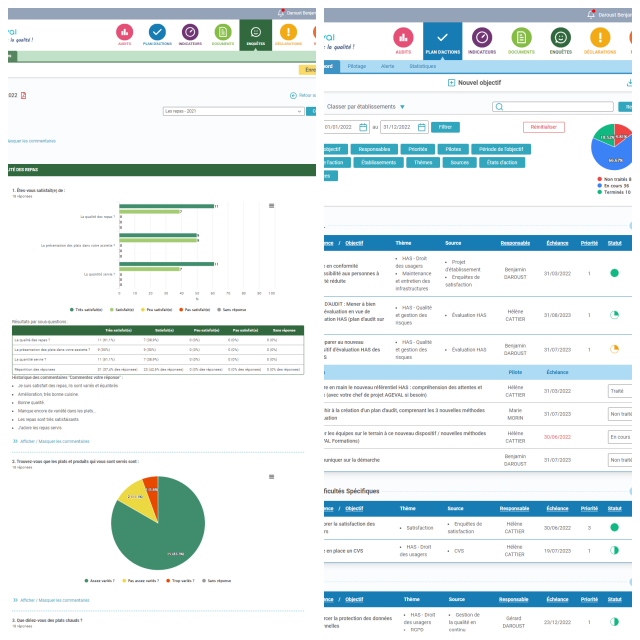Open Indicateurs icon in left panel navigation
The image size is (640, 640).
pyautogui.click(x=190, y=32)
